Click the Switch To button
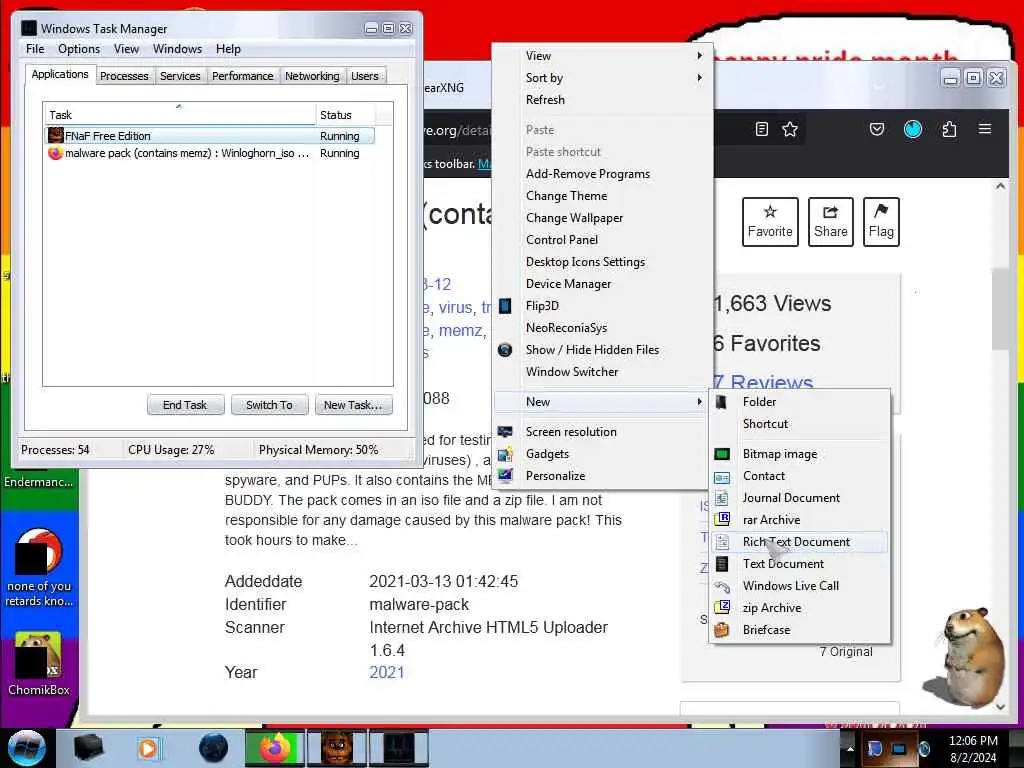1024x768 pixels. tap(269, 405)
